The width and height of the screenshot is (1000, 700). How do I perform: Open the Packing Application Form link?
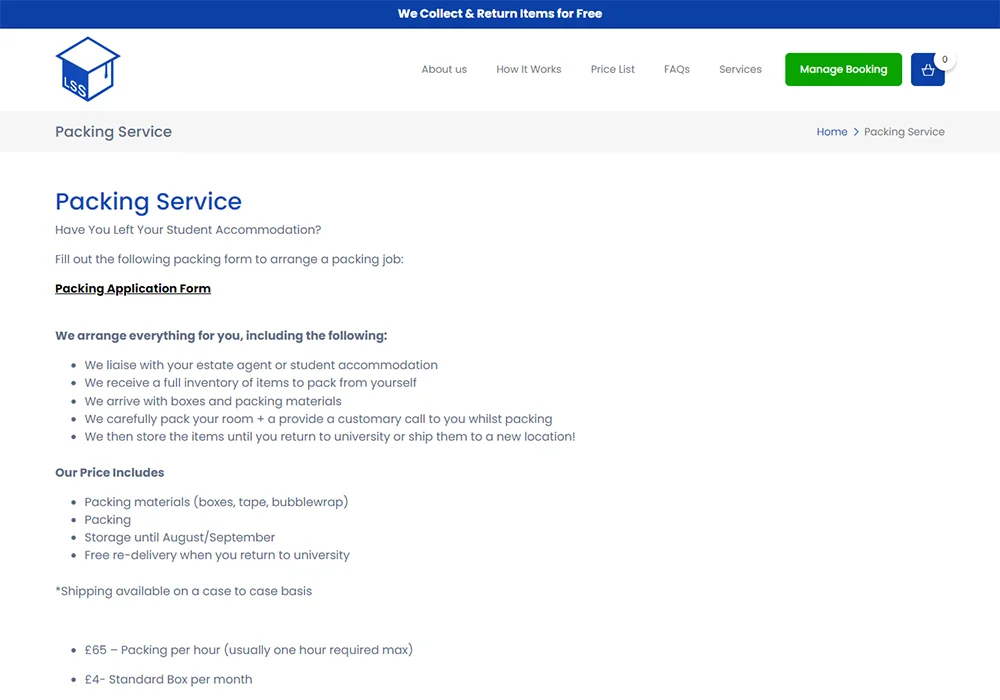pyautogui.click(x=133, y=288)
